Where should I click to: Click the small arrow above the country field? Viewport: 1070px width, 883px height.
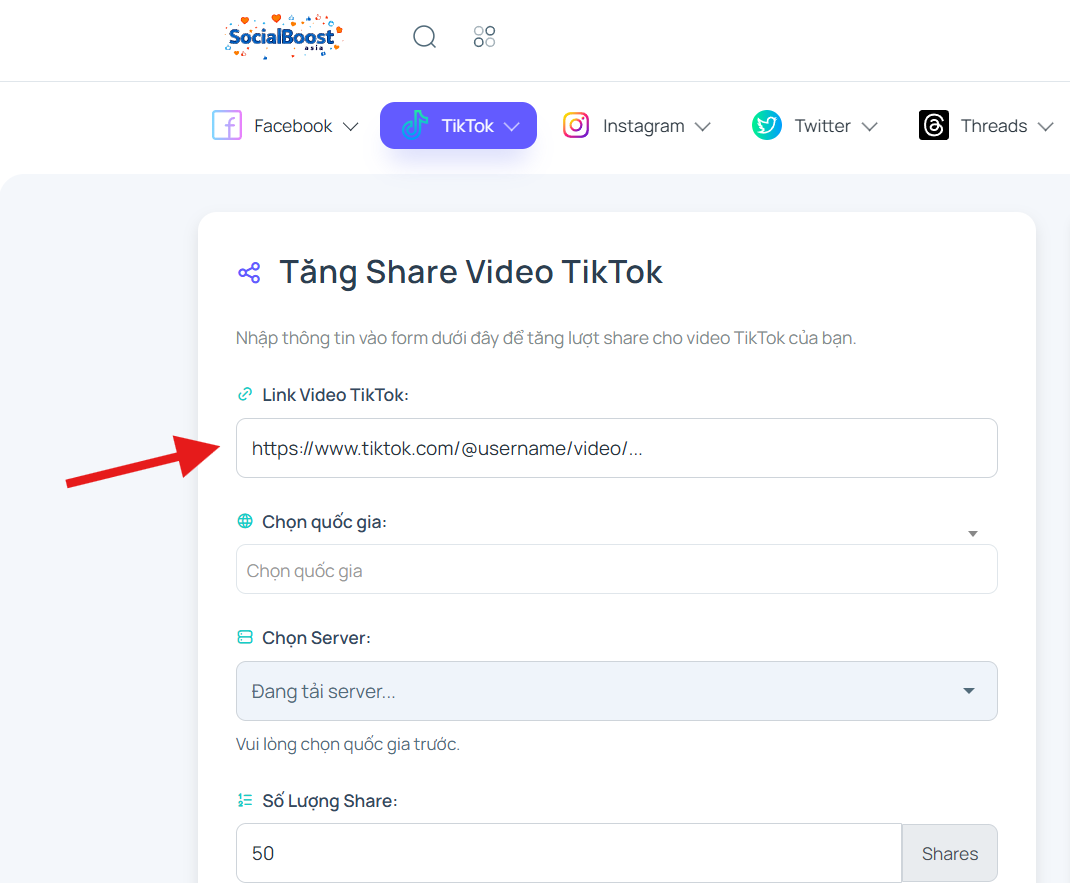tap(973, 534)
